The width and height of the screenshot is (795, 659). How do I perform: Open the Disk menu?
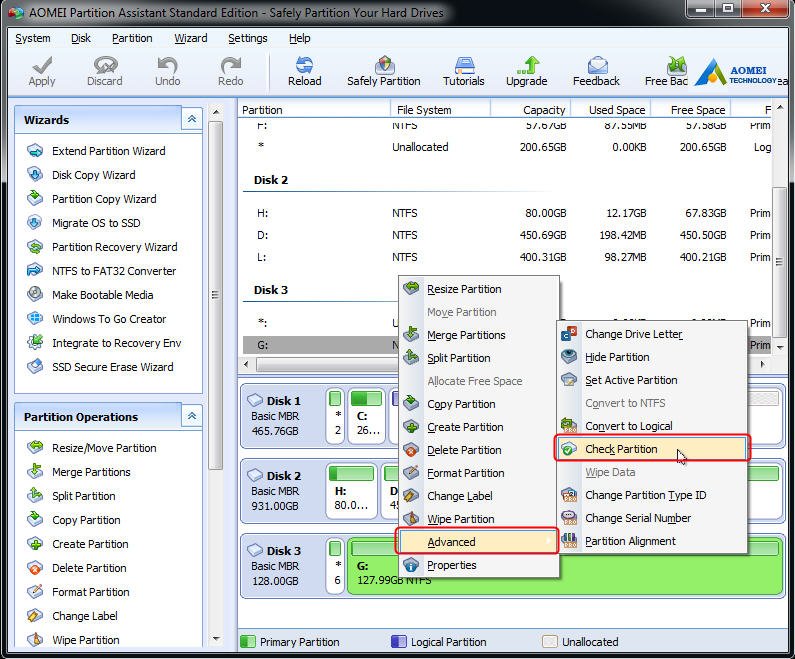pyautogui.click(x=81, y=38)
